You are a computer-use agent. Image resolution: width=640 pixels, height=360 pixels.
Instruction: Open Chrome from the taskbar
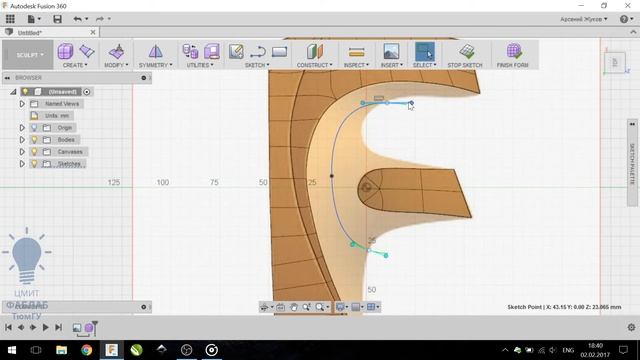(86, 350)
